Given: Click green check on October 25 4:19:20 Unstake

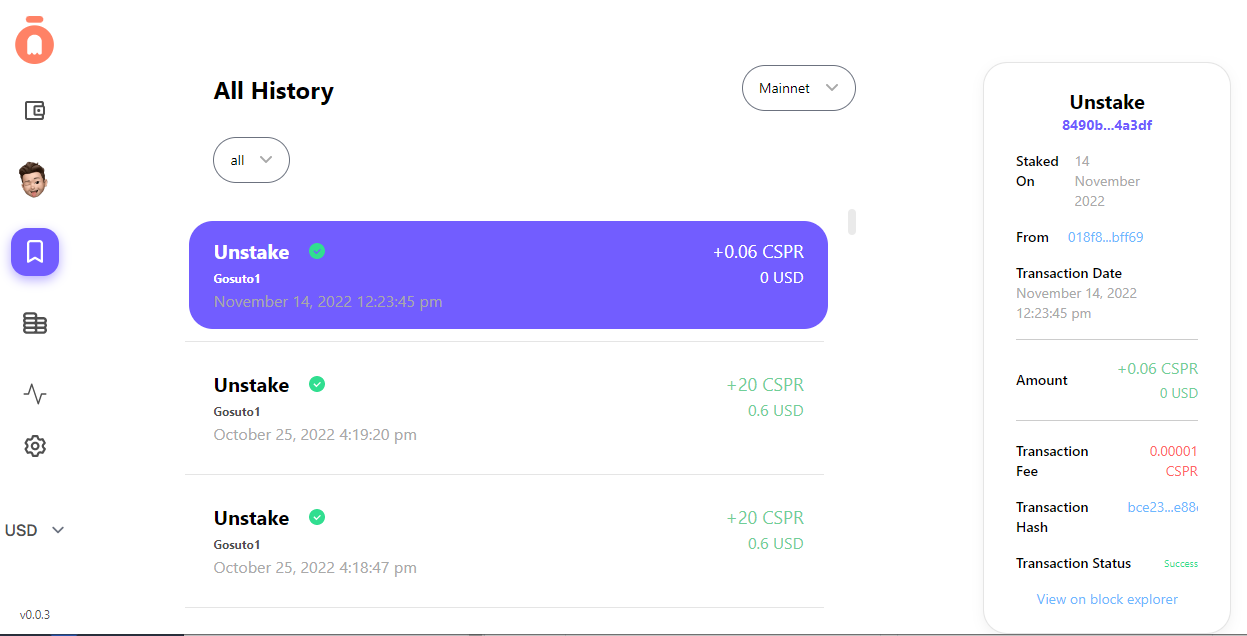Looking at the screenshot, I should pyautogui.click(x=317, y=384).
